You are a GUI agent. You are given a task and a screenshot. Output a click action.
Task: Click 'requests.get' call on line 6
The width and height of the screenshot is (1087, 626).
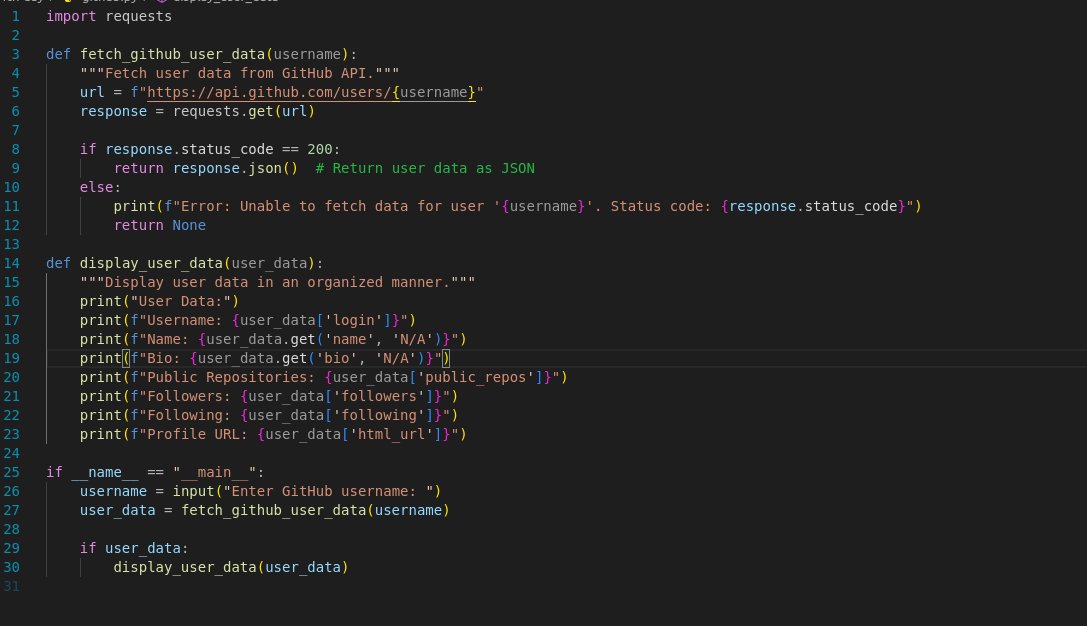coord(223,111)
